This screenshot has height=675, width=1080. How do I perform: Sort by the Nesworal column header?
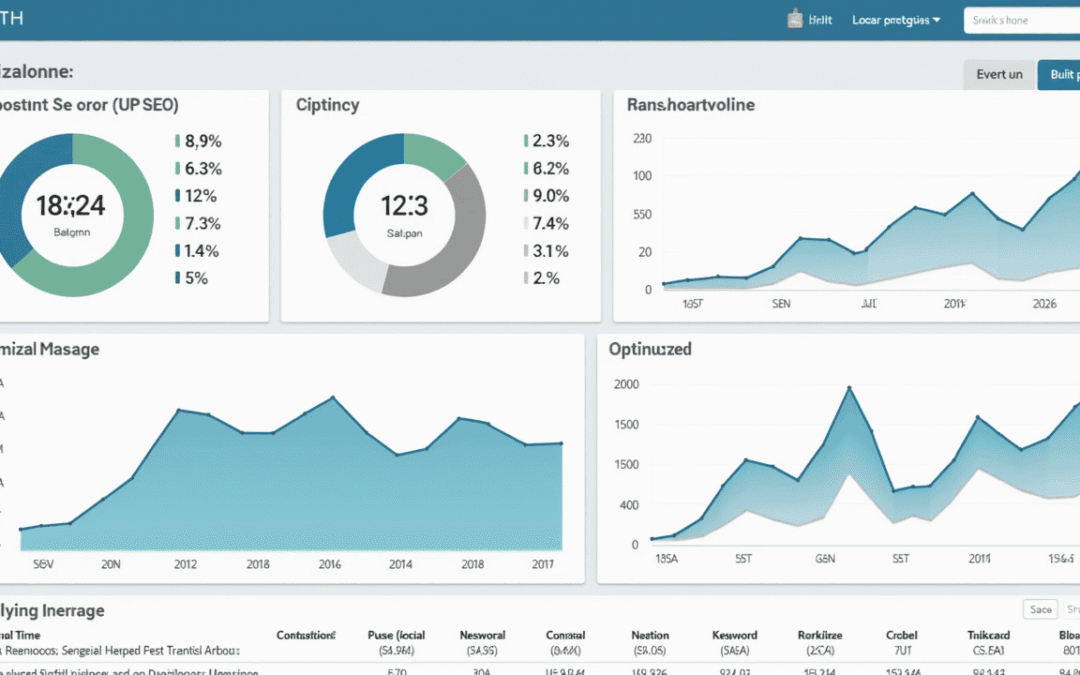click(482, 635)
